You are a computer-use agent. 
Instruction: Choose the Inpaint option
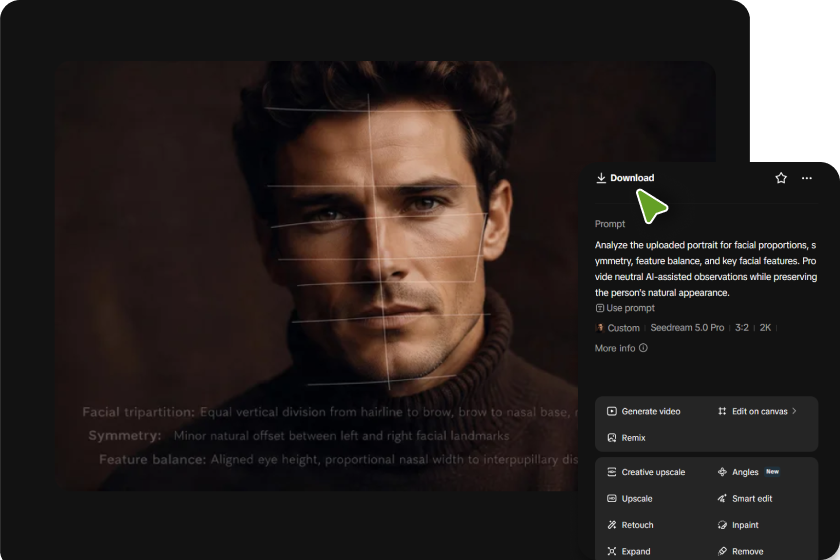click(738, 525)
